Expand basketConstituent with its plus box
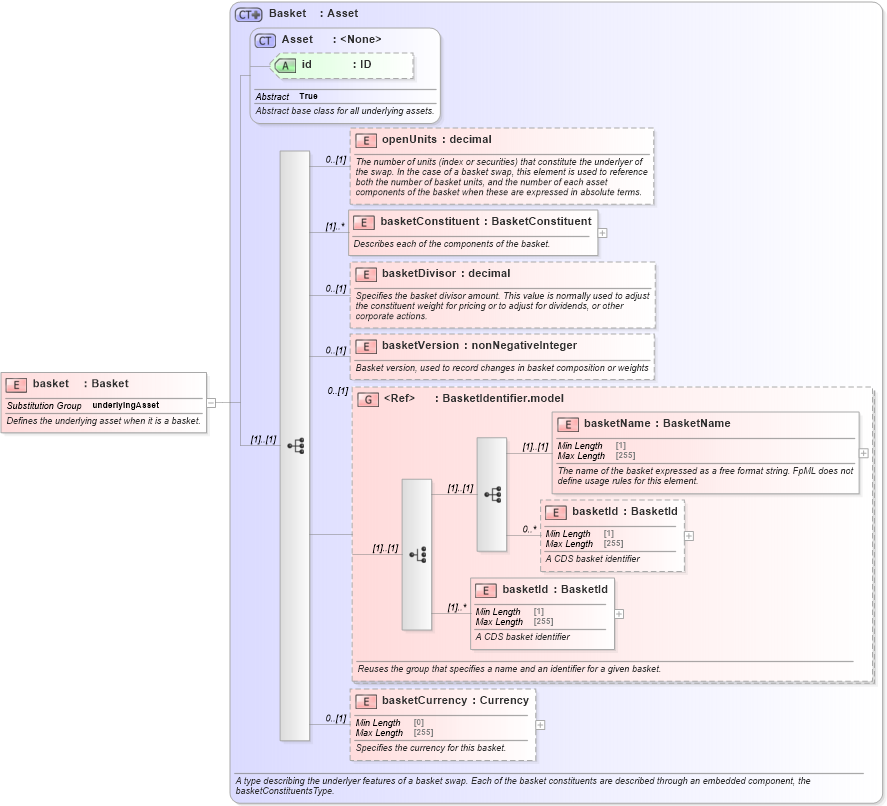887x806 pixels. tap(602, 232)
